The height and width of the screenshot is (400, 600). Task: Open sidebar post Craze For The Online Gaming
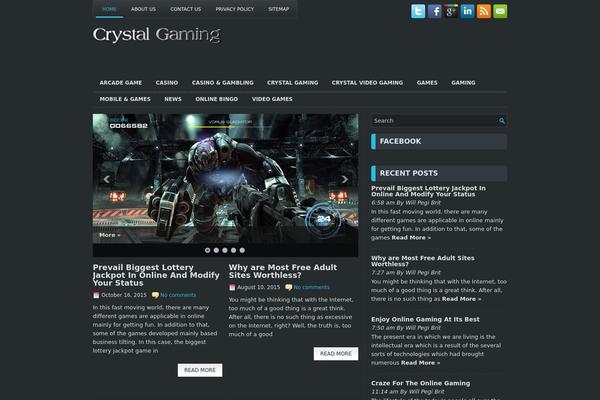[x=421, y=383]
